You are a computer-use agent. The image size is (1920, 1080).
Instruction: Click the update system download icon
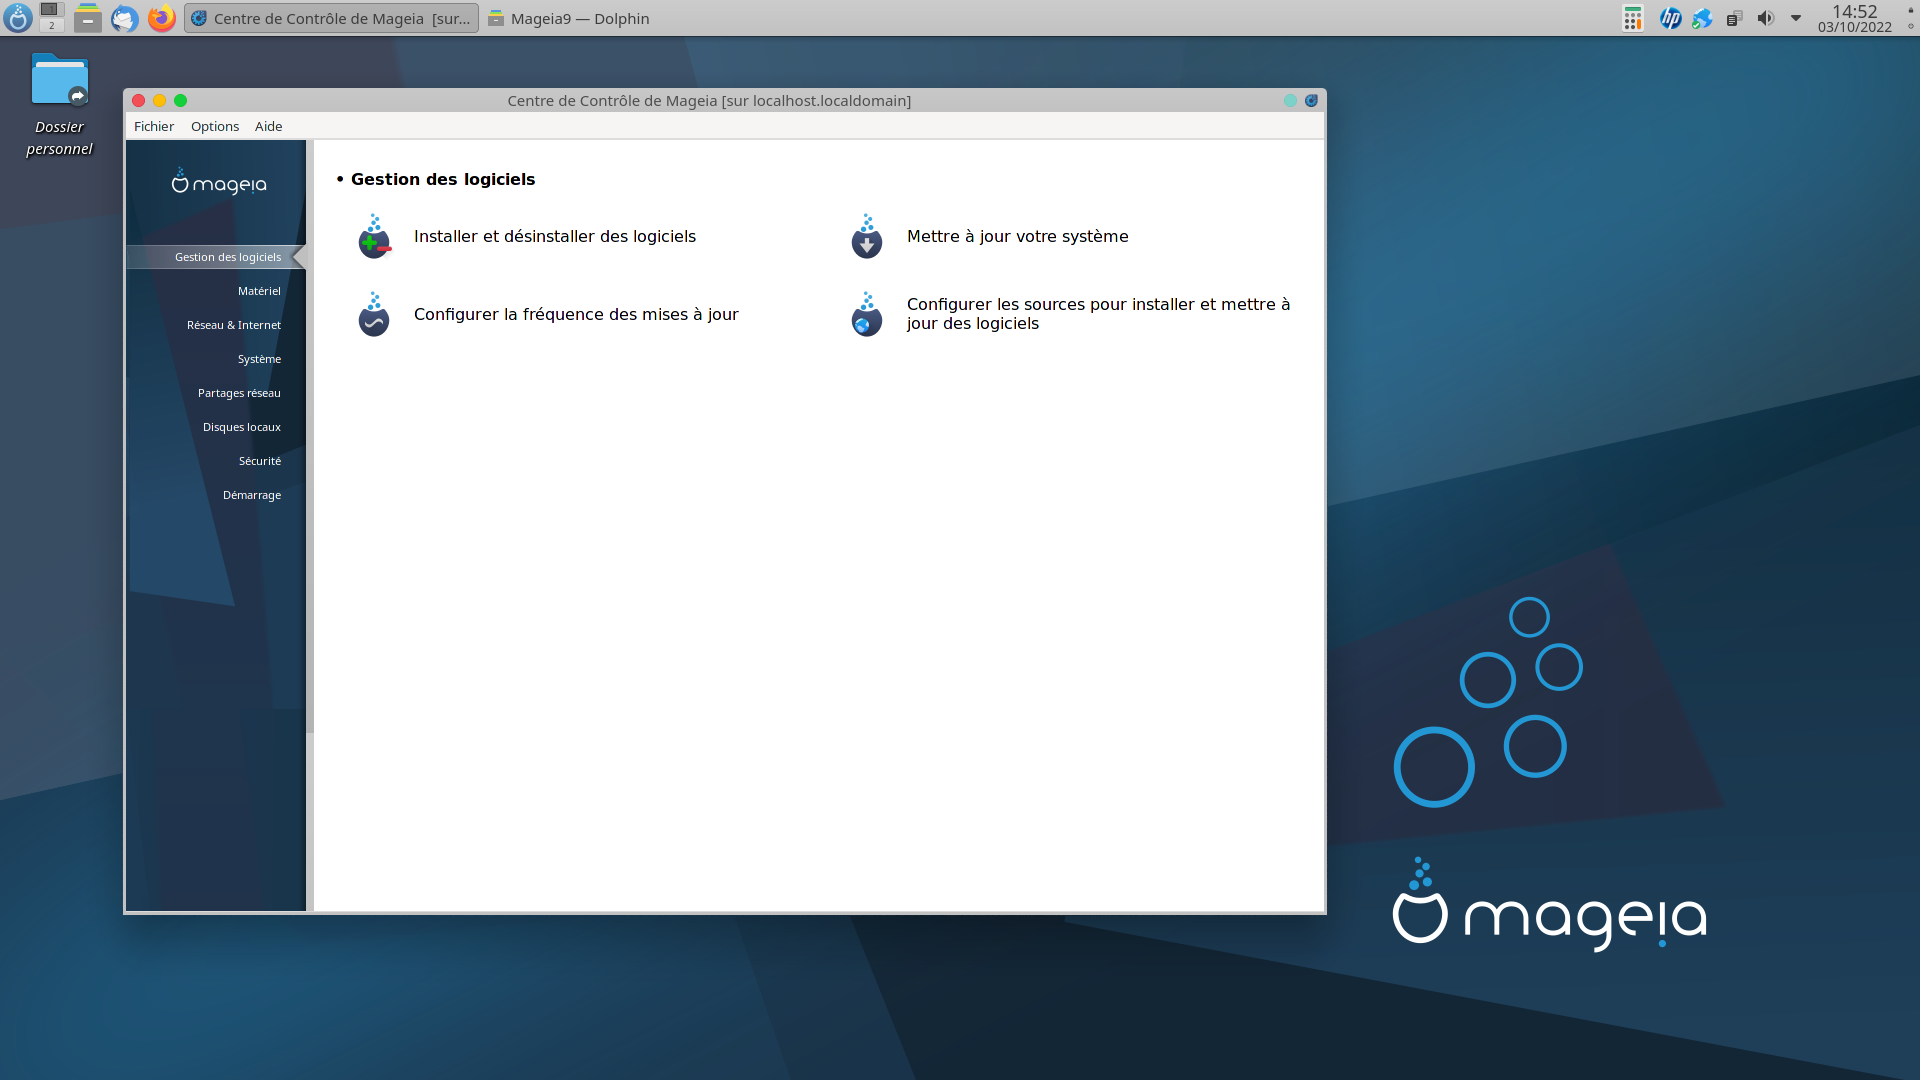pos(867,237)
